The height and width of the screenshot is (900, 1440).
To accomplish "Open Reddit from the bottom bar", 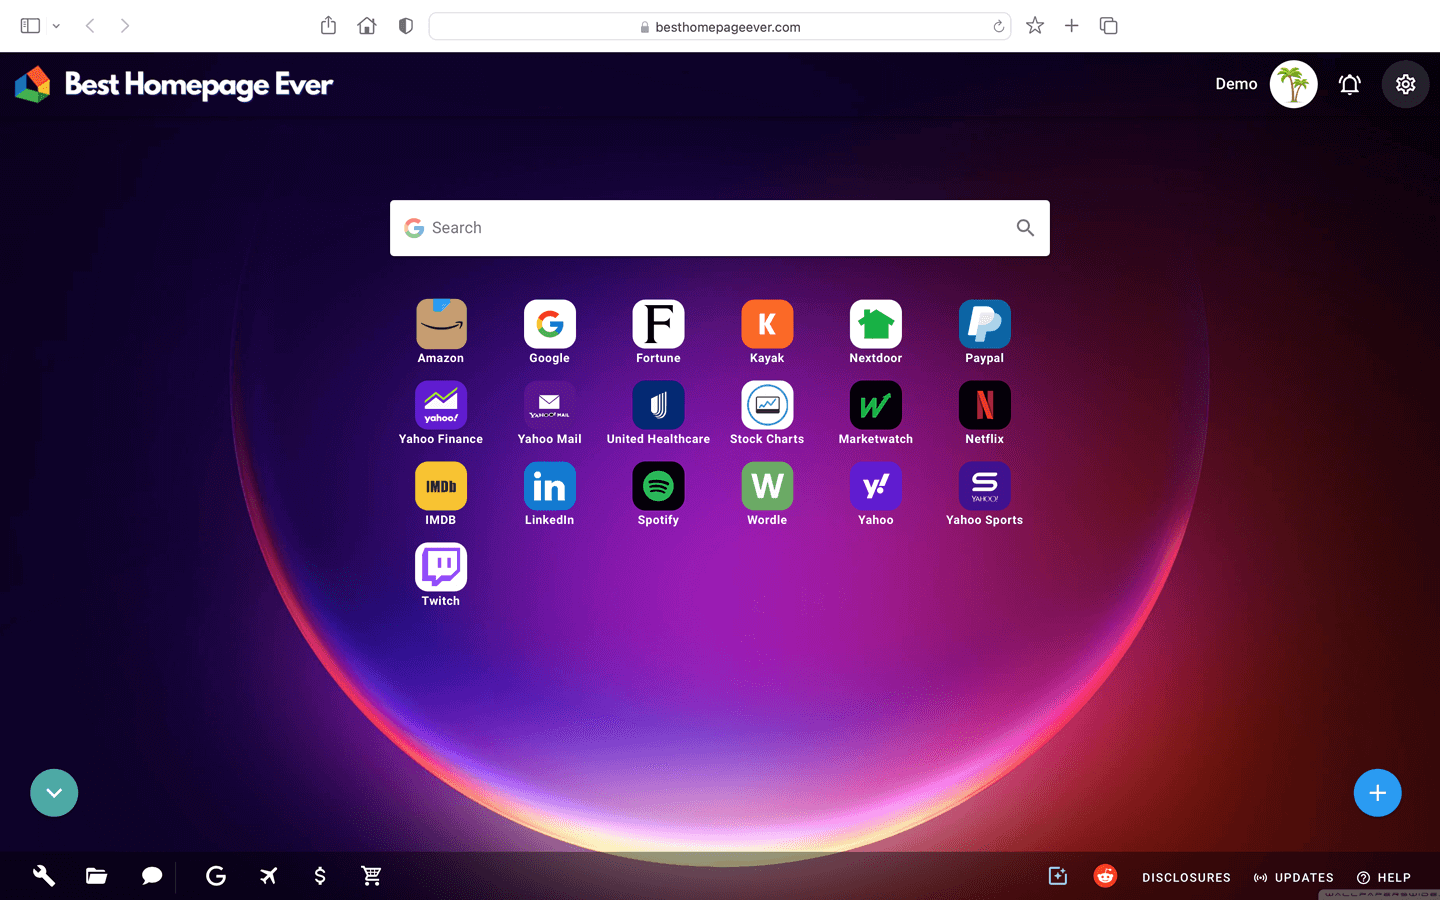I will click(x=1105, y=875).
